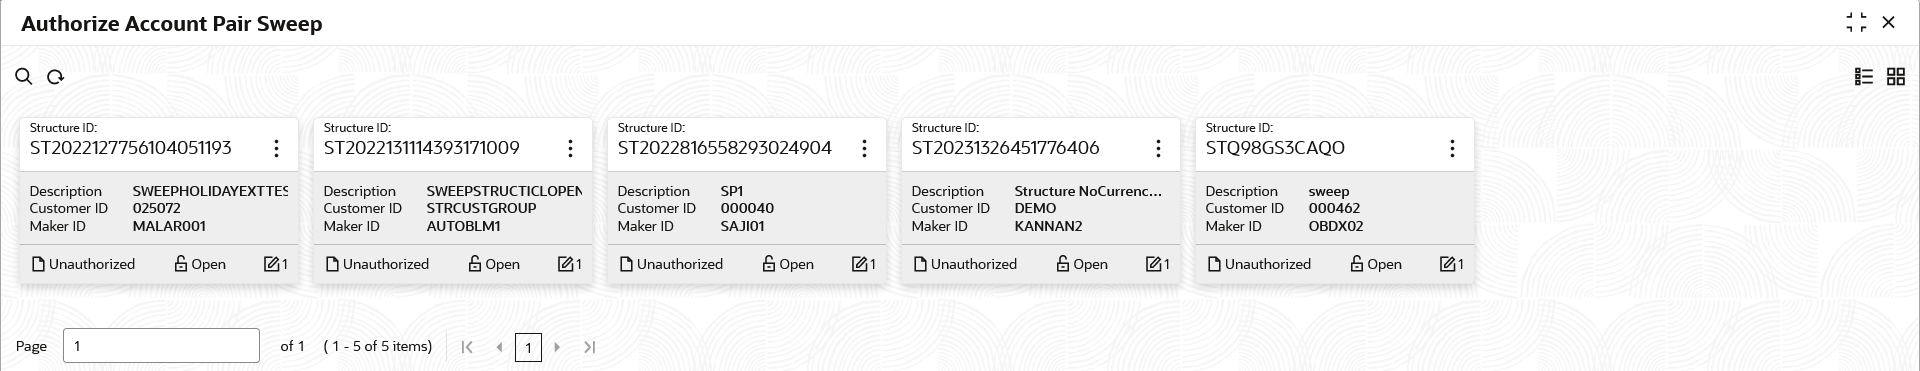Click Open lock icon on sweep card
Image resolution: width=1920 pixels, height=371 pixels.
coord(1357,264)
